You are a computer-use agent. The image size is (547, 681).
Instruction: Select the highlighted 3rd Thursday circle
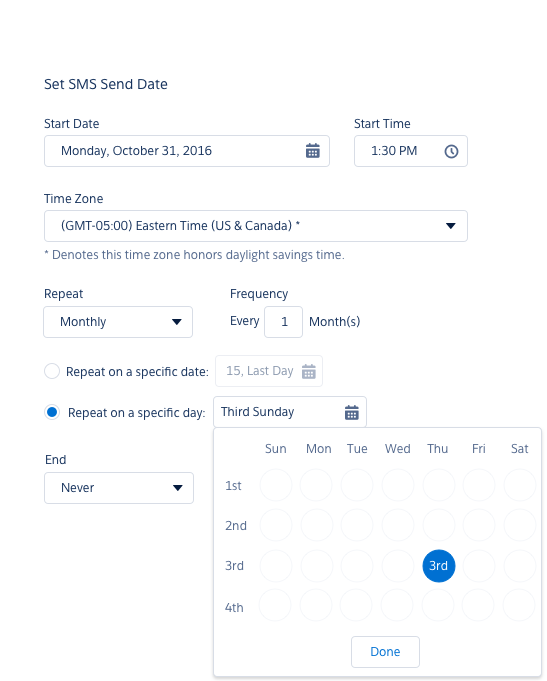438,565
